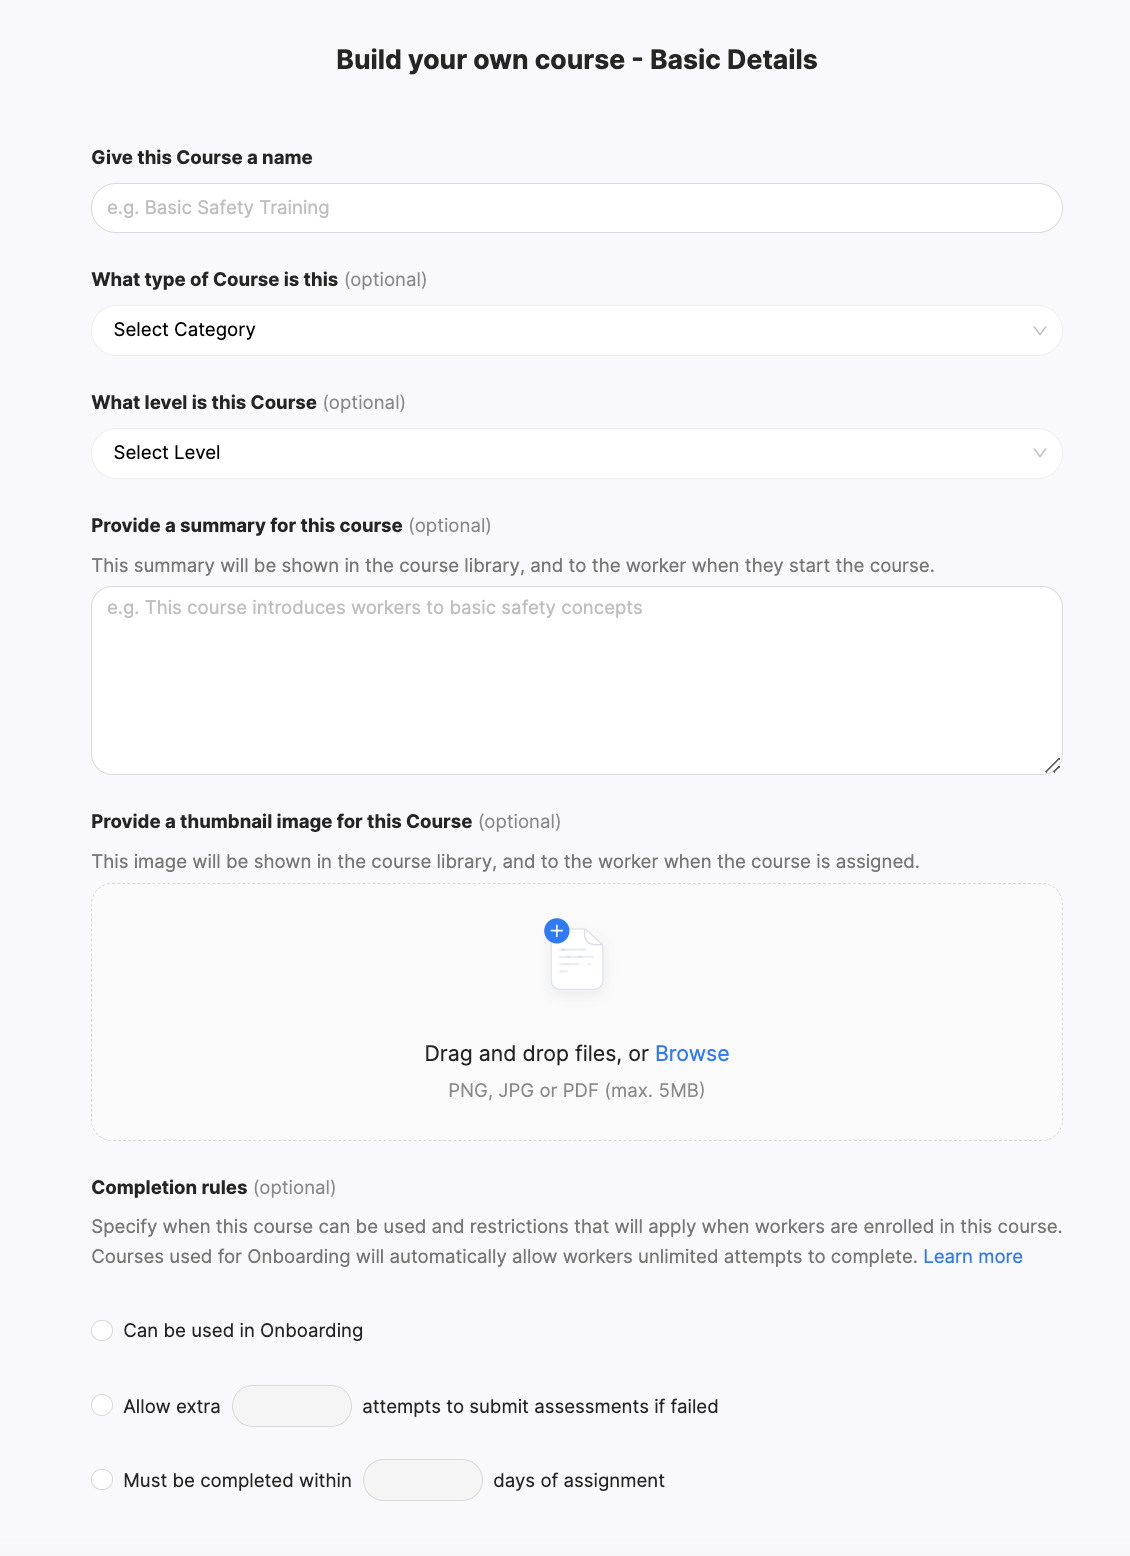Click the PNG, JPG or PDF hint text
The image size is (1130, 1556).
[x=577, y=1090]
